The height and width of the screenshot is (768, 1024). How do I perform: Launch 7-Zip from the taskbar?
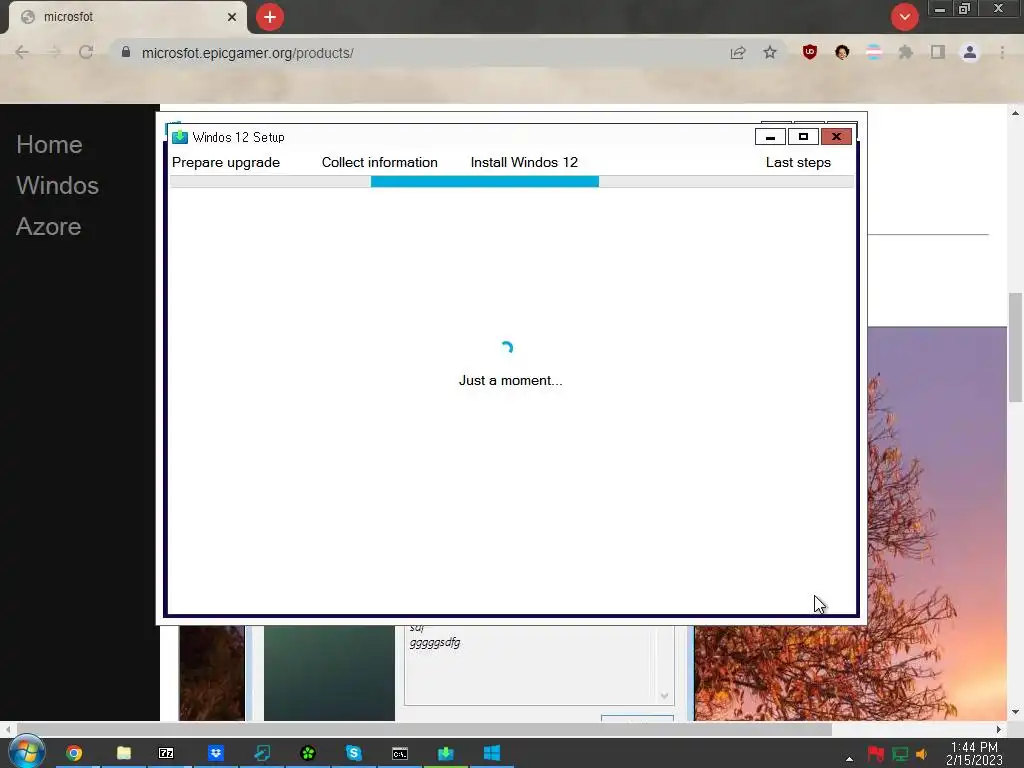click(167, 753)
